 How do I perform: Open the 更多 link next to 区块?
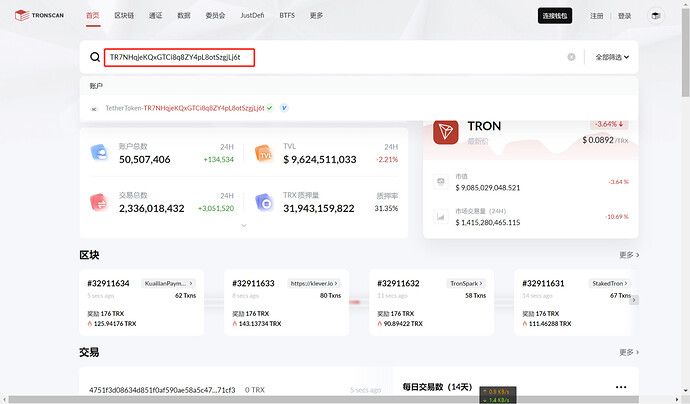tap(629, 255)
